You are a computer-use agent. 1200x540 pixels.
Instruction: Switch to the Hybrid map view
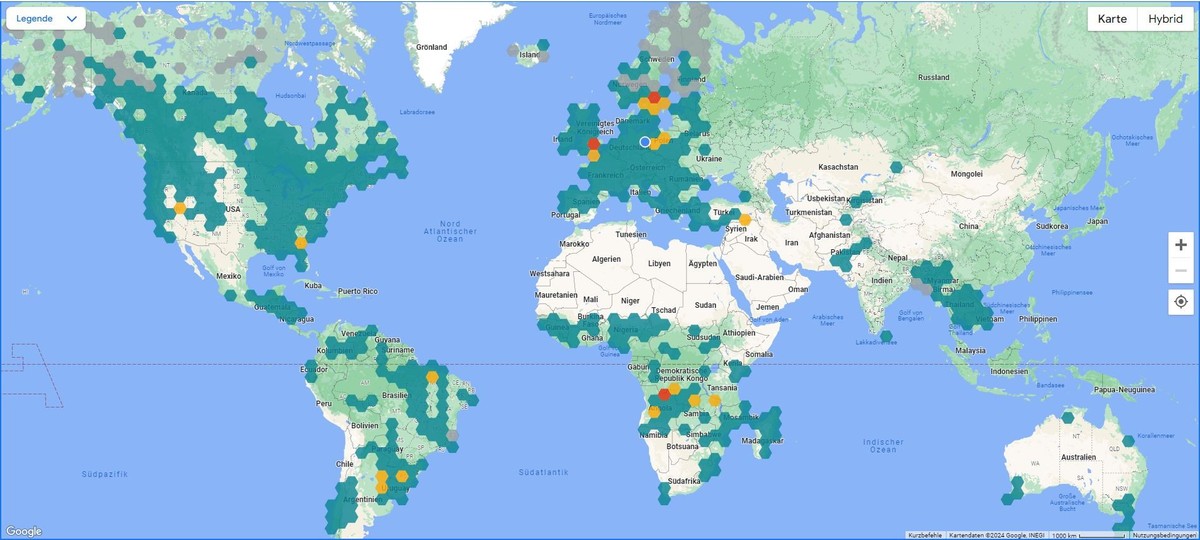click(x=1165, y=19)
